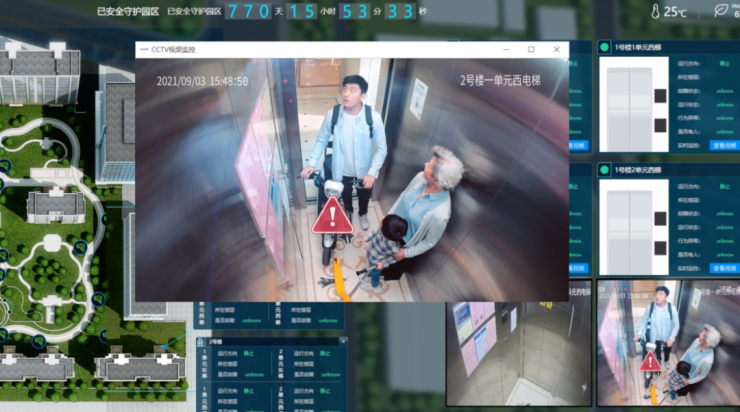Click 查看视频 button for 1号楼2单元西梯
Viewport: 740px width, 412px height.
(724, 268)
